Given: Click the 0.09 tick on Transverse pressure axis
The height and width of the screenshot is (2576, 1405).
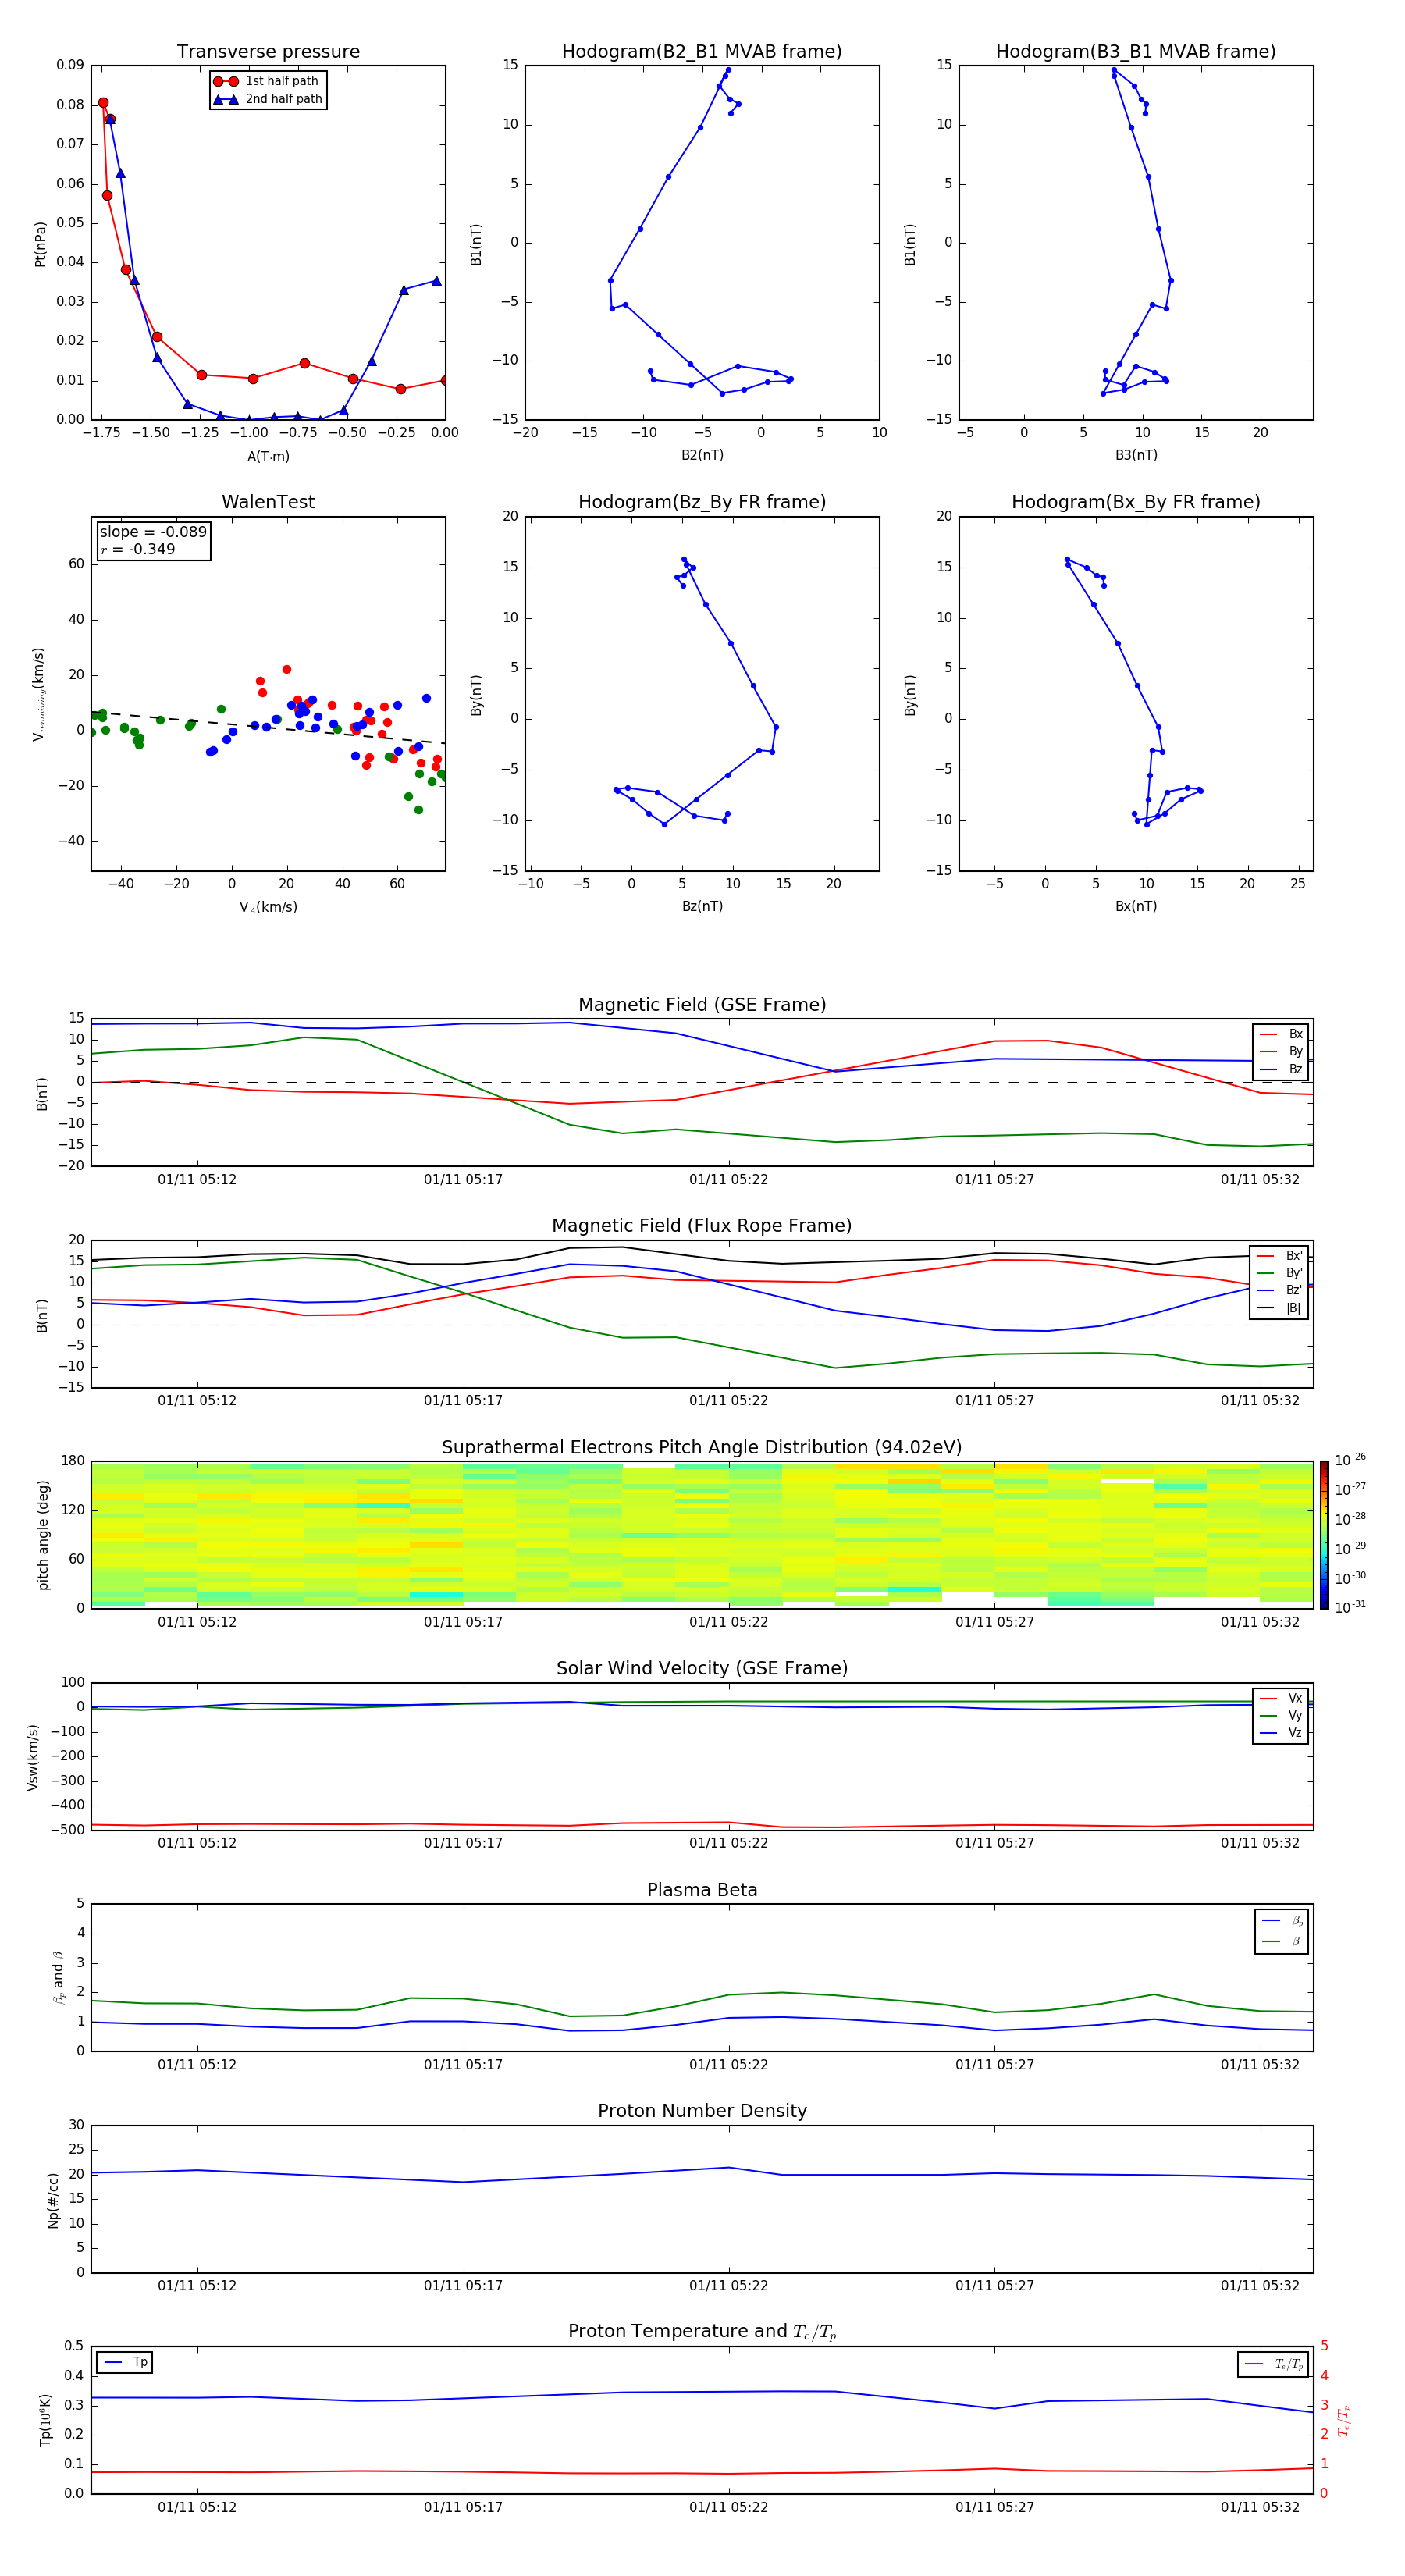Looking at the screenshot, I should point(70,65).
